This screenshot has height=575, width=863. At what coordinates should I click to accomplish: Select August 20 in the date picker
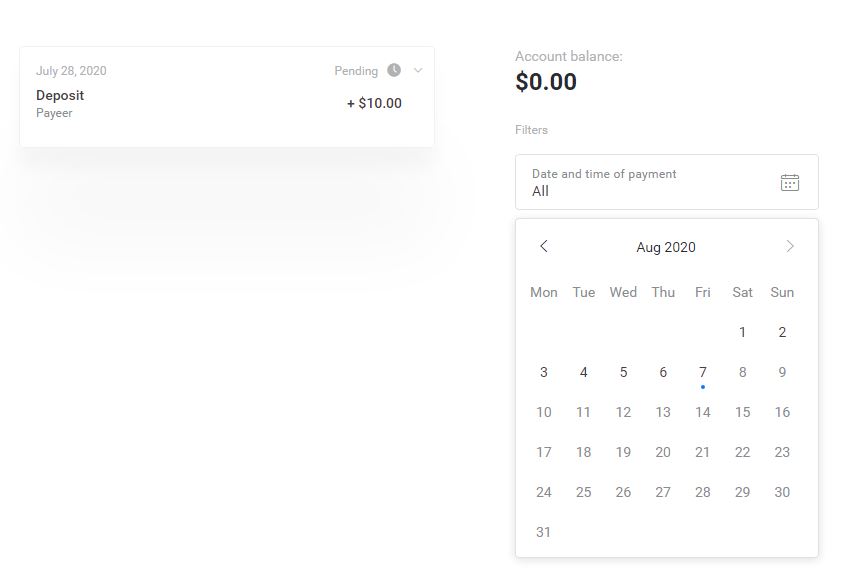point(663,452)
